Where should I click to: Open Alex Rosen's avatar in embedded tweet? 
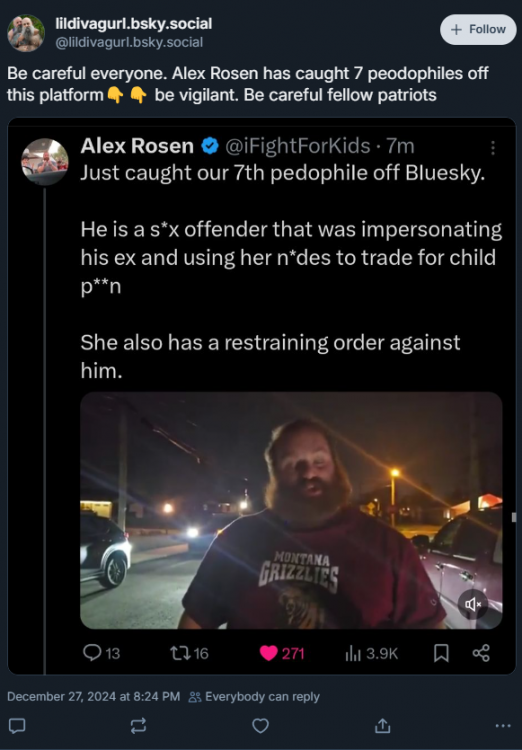coord(44,161)
